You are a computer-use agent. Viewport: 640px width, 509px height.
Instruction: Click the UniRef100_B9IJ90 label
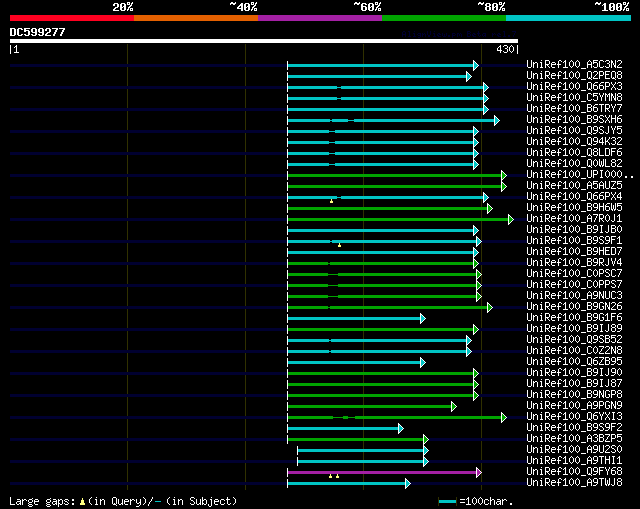click(x=574, y=373)
